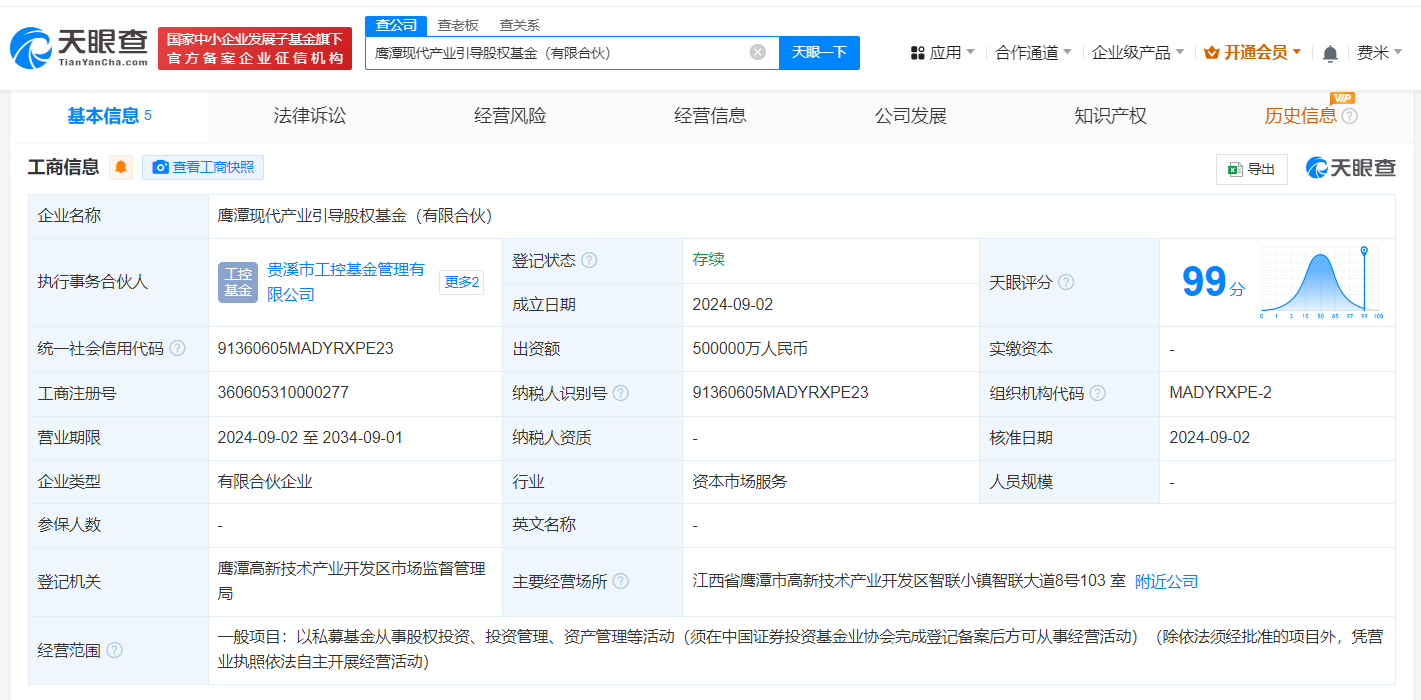The width and height of the screenshot is (1421, 700).
Task: Clear the search box with the X icon
Action: point(757,52)
